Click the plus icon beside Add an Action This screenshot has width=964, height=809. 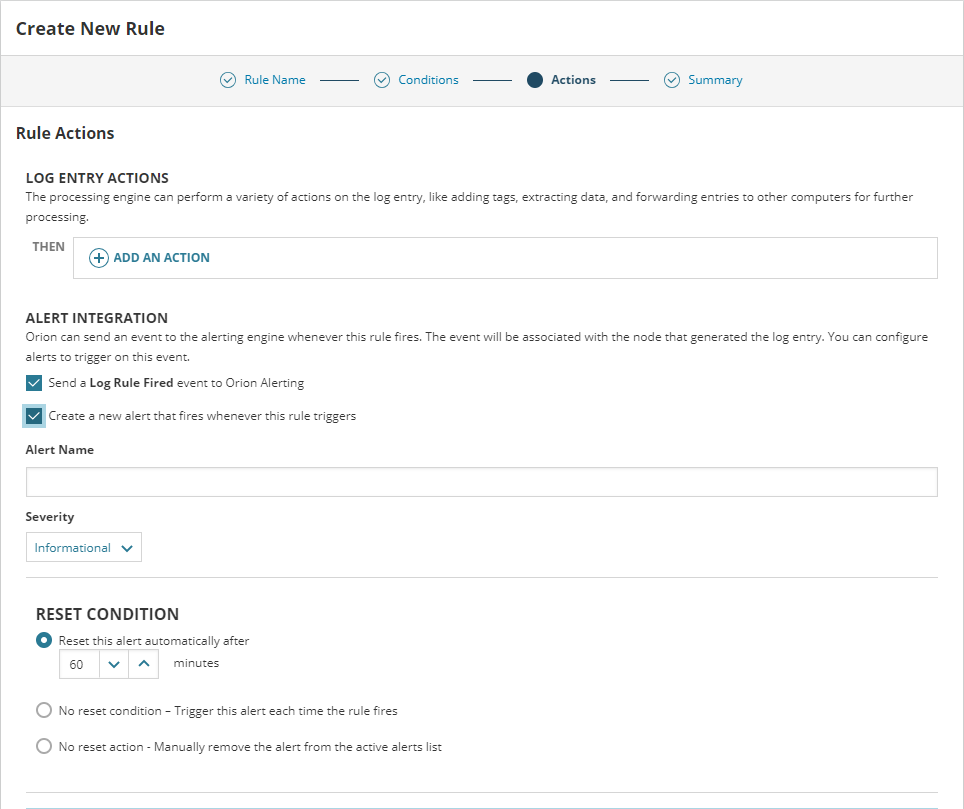[x=99, y=258]
